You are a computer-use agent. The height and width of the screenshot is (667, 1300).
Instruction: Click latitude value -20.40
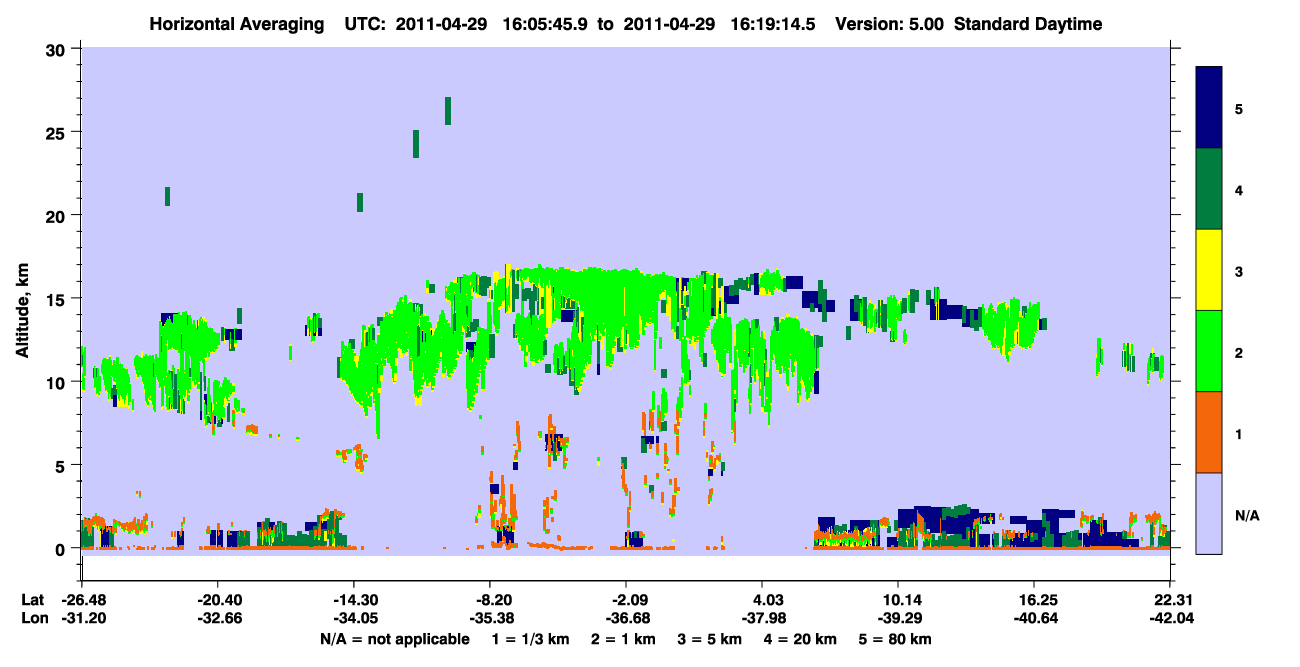click(217, 599)
